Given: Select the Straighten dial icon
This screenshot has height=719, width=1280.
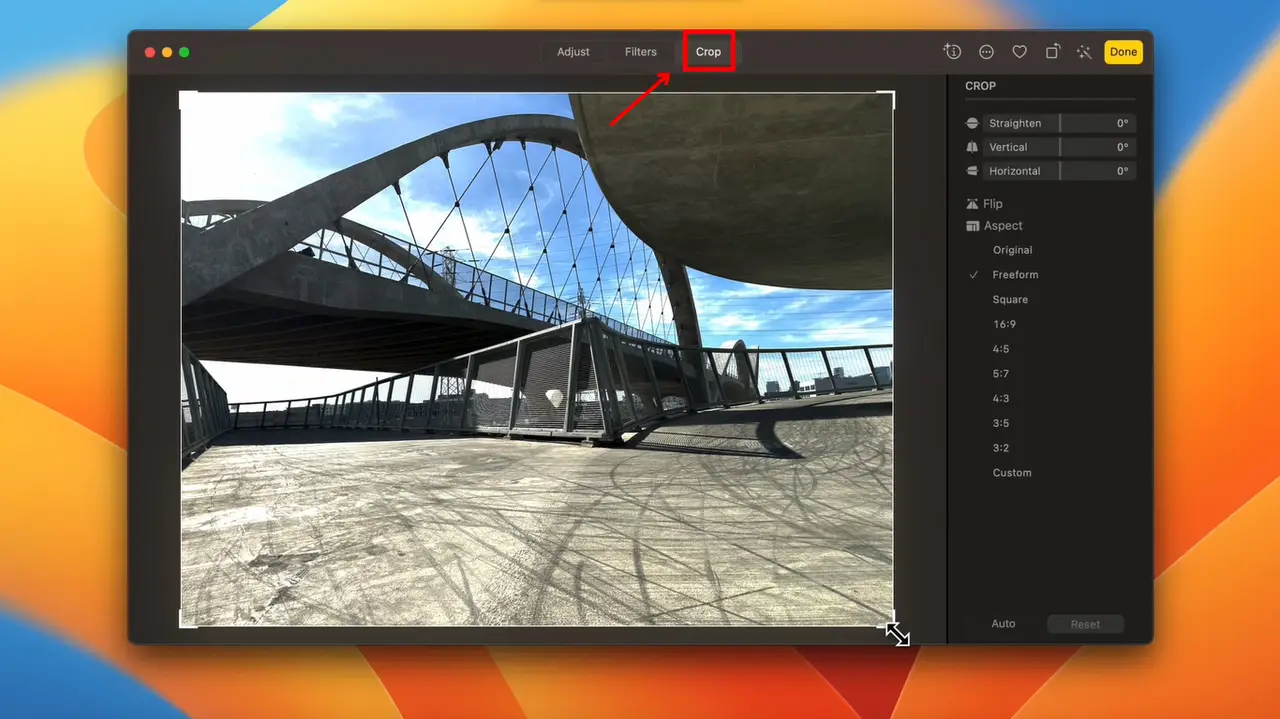Looking at the screenshot, I should (971, 122).
